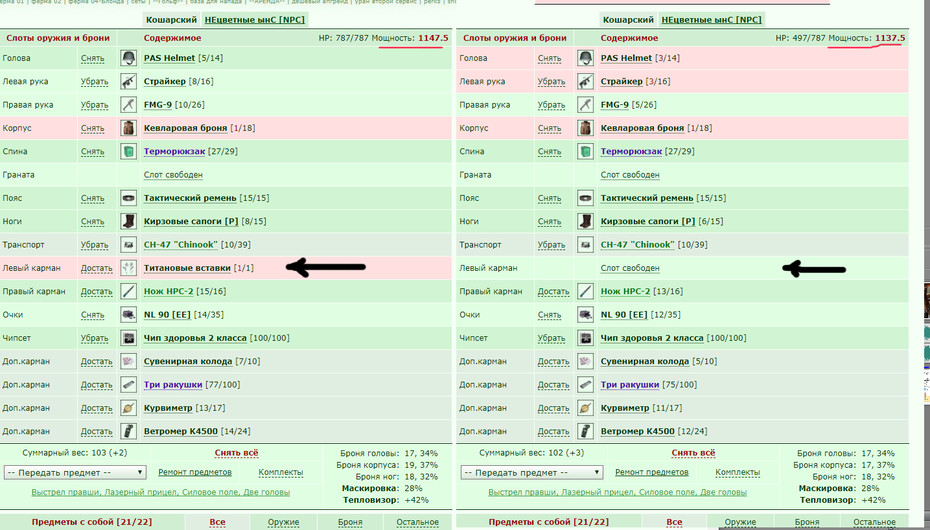930x530 pixels.
Task: Click Слот свободен for Левый карман, right panel
Action: point(630,268)
